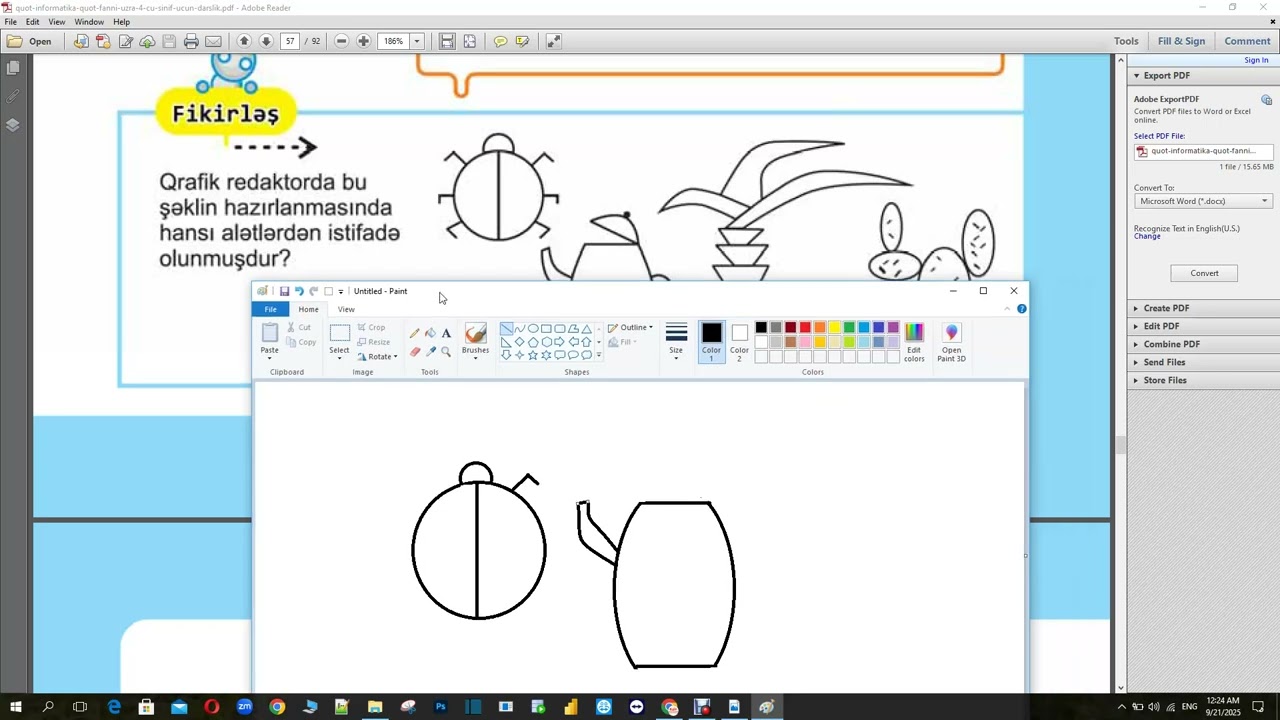The width and height of the screenshot is (1280, 720).
Task: Open Google Chrome from the taskbar
Action: pos(277,707)
